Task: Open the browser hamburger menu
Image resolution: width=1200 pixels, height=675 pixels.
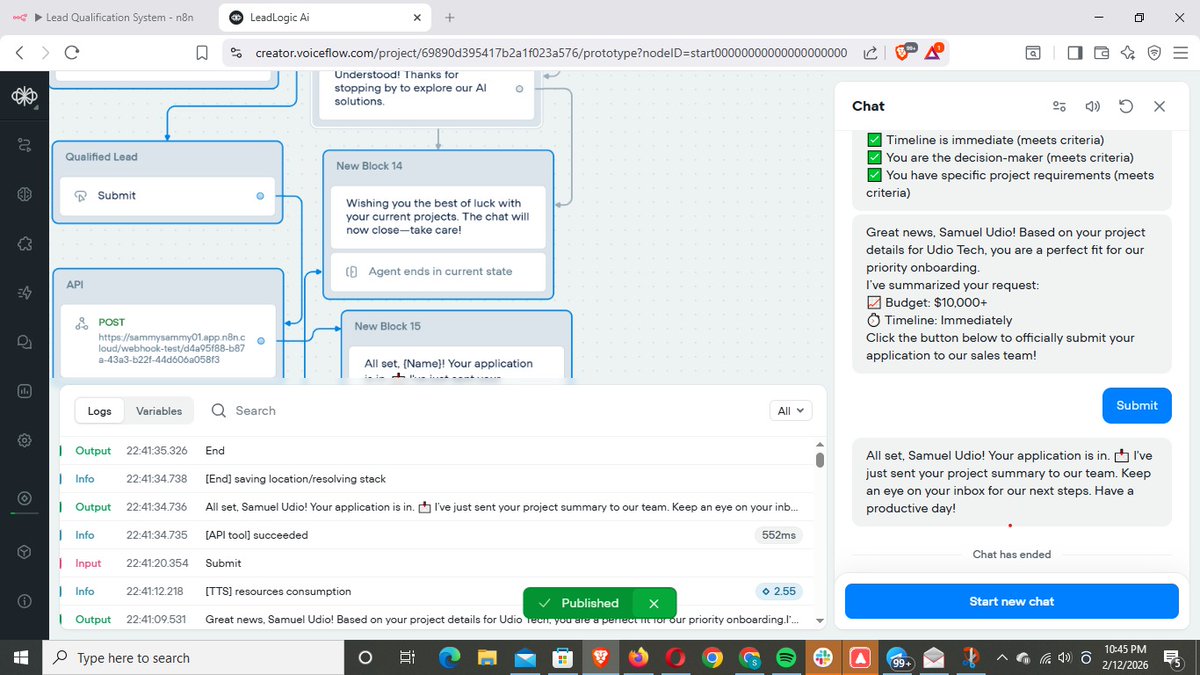Action: [1179, 53]
